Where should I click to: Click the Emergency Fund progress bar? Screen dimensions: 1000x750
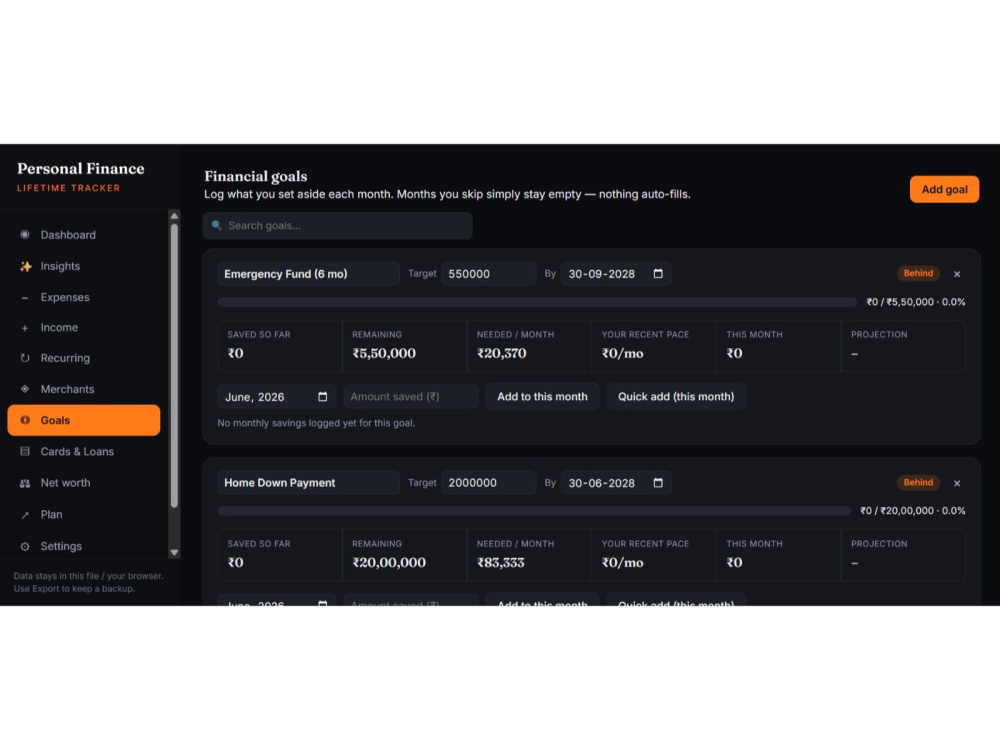536,302
